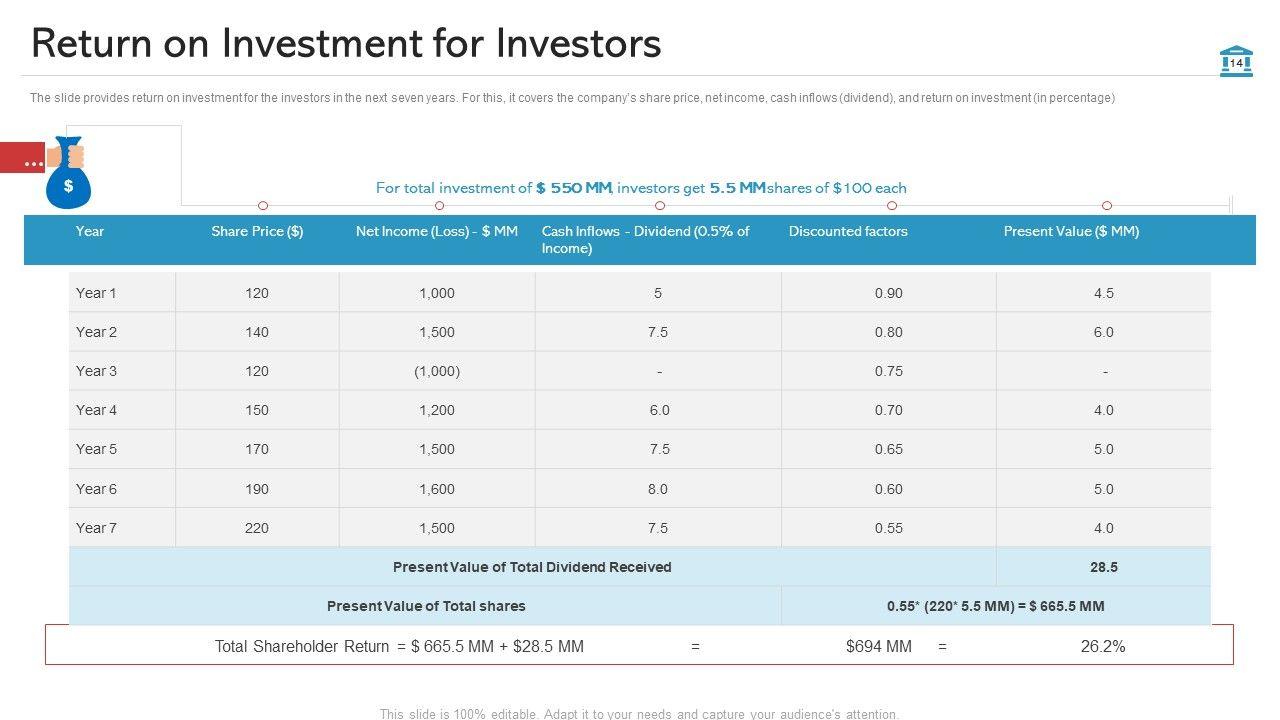Click the slide title Return on Investment
The height and width of the screenshot is (720, 1280).
346,44
